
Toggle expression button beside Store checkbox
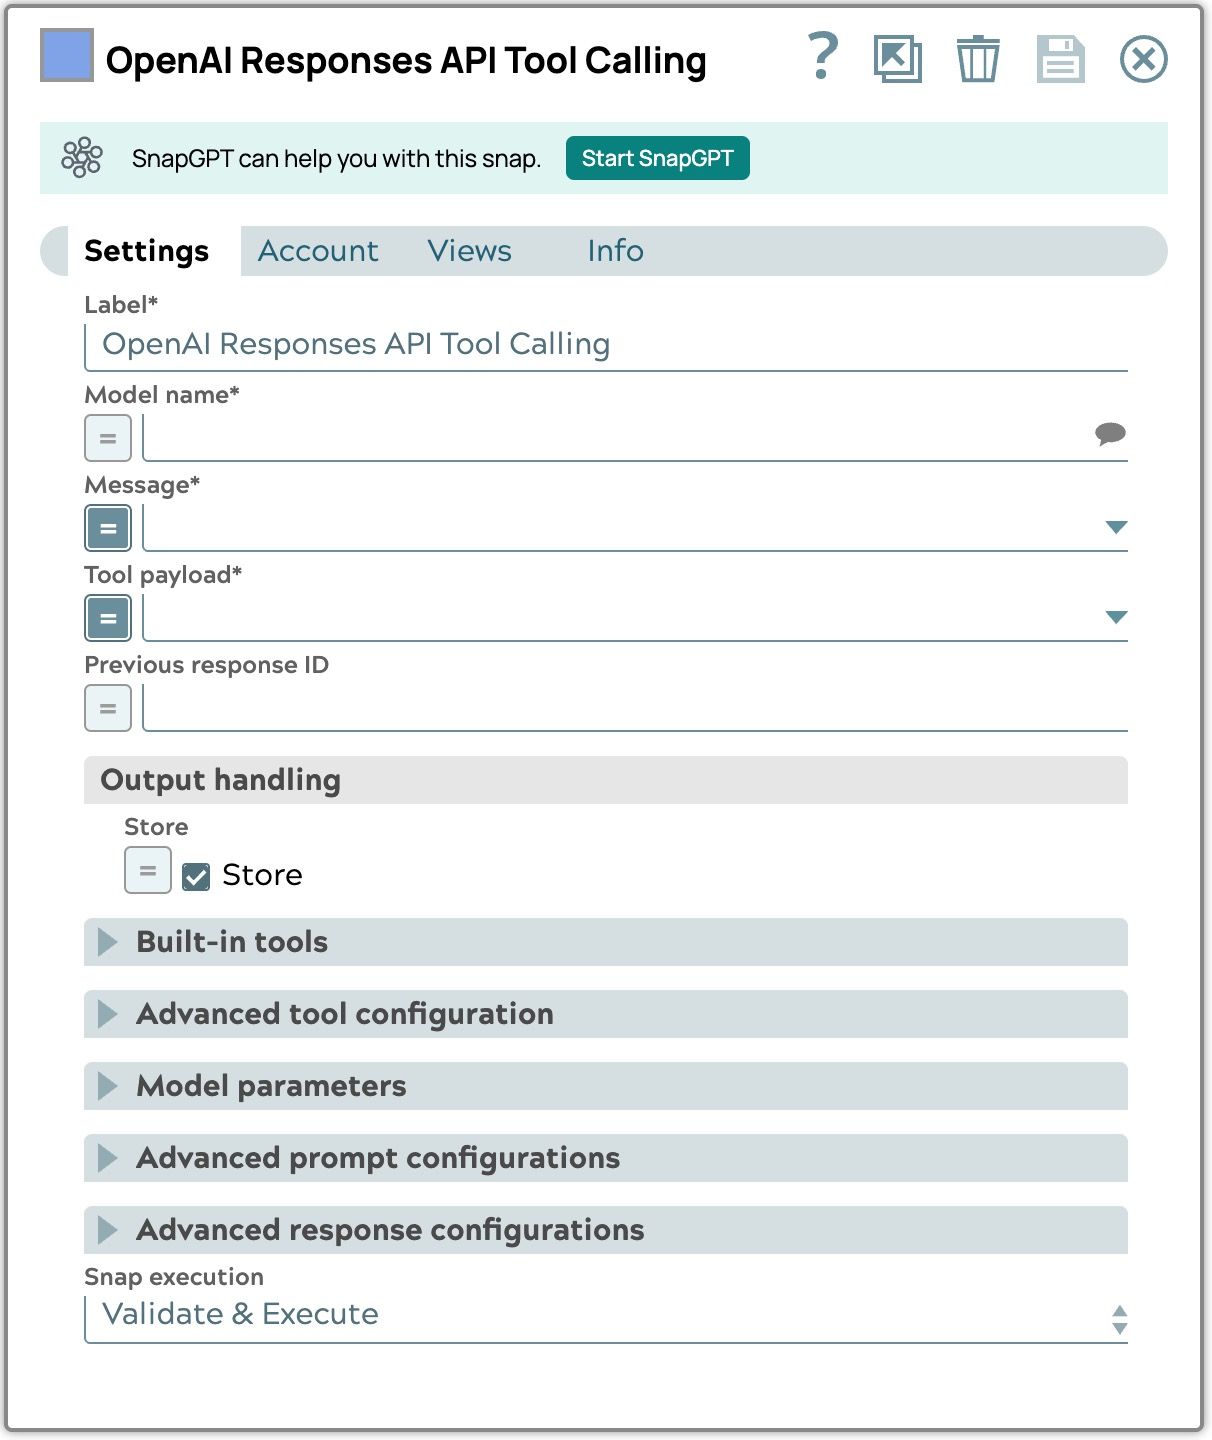(x=148, y=870)
